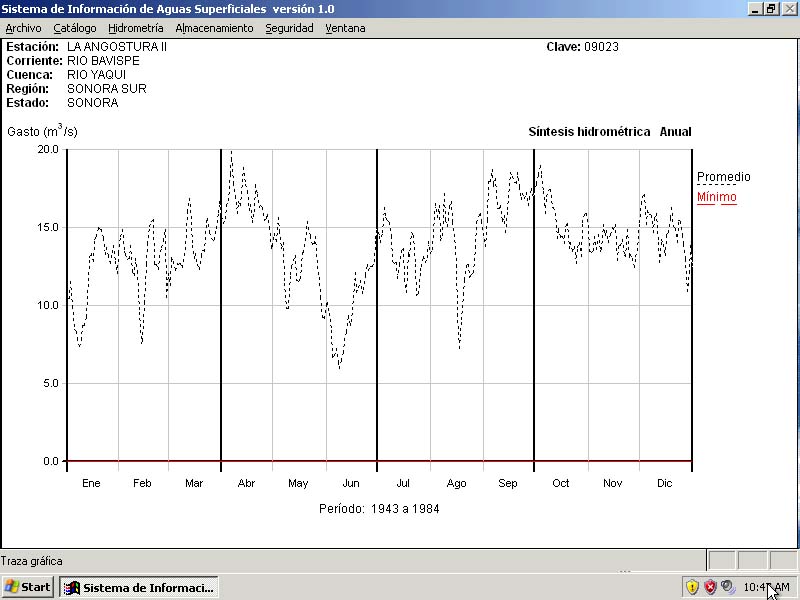
Task: Open the Ventana menu
Action: pyautogui.click(x=345, y=28)
